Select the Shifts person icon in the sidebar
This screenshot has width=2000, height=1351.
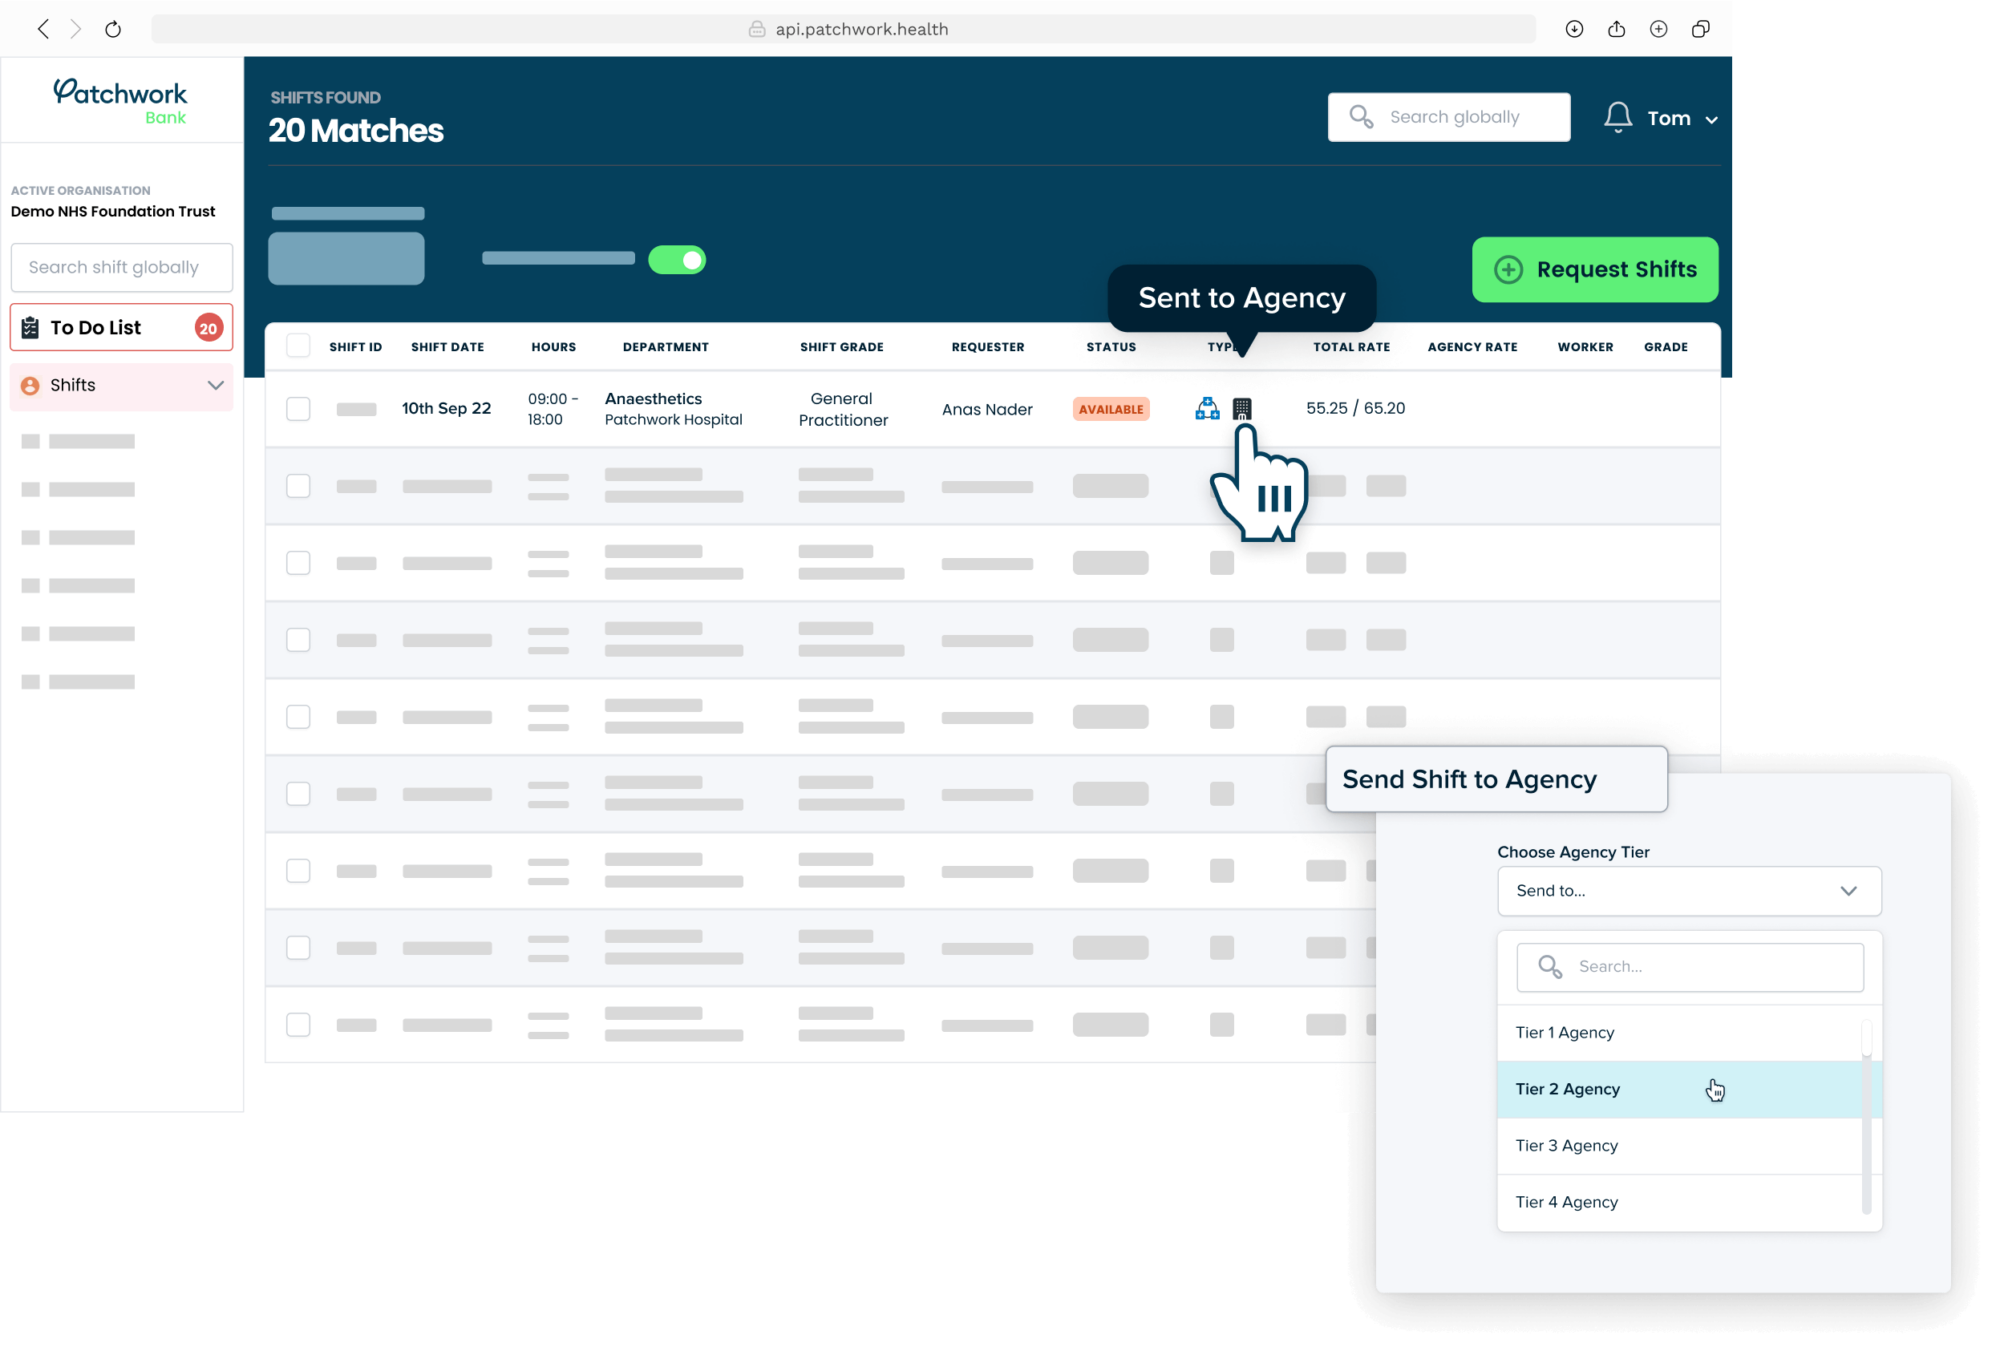[28, 385]
